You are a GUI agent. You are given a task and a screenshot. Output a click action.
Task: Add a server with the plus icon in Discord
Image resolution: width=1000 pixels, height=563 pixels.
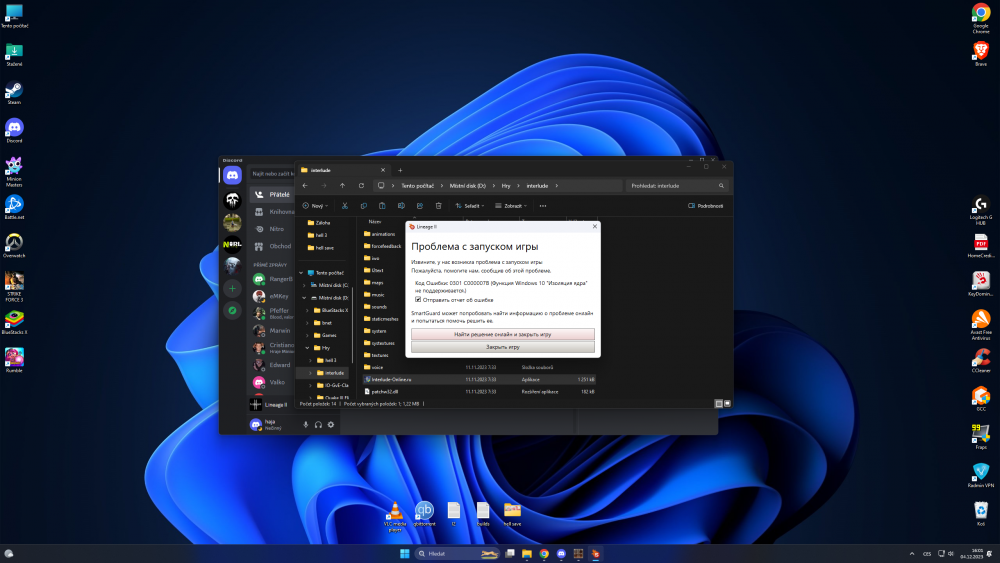click(x=232, y=289)
